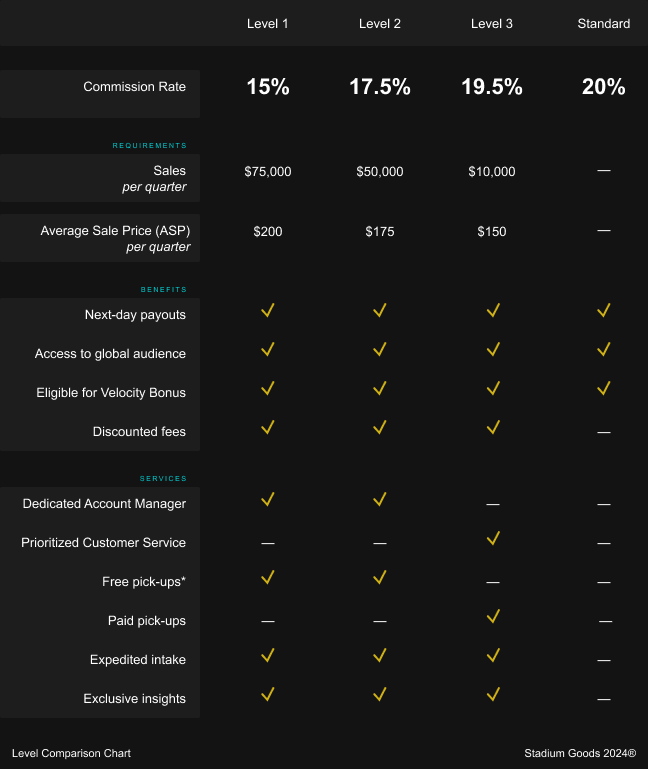Click Level 1 Next-day payouts checkmark
Viewport: 648px width, 769px height.
tap(267, 311)
